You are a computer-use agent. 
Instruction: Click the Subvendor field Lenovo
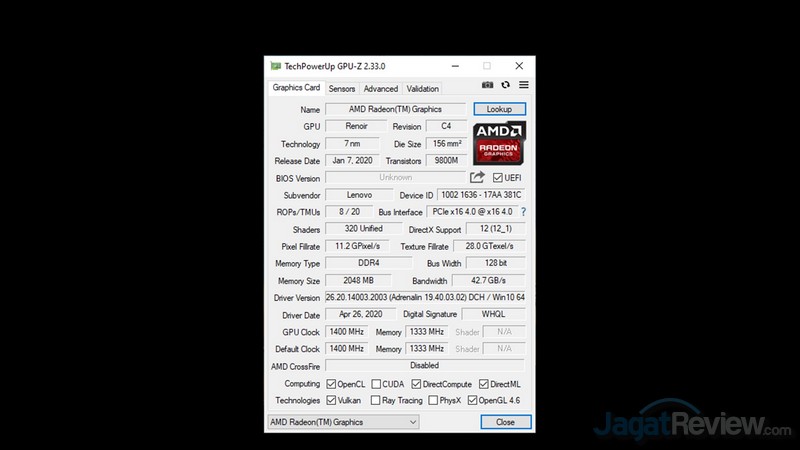point(359,195)
